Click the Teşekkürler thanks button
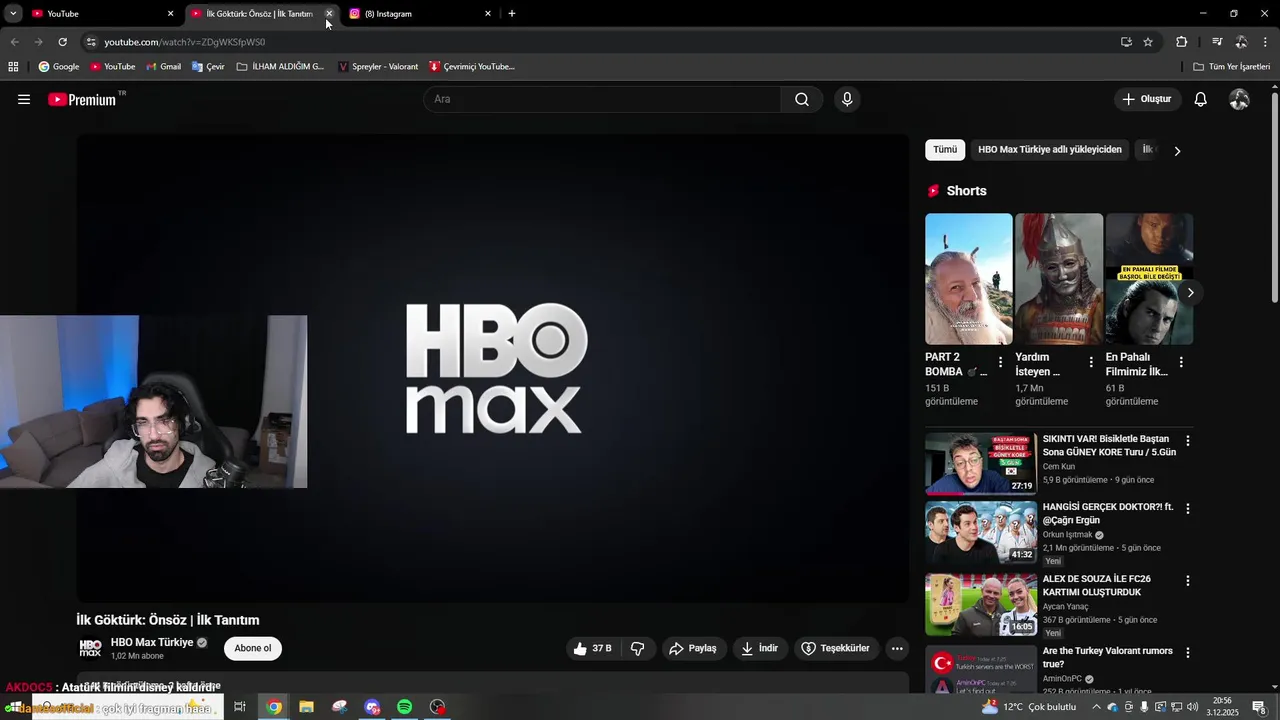 835,648
